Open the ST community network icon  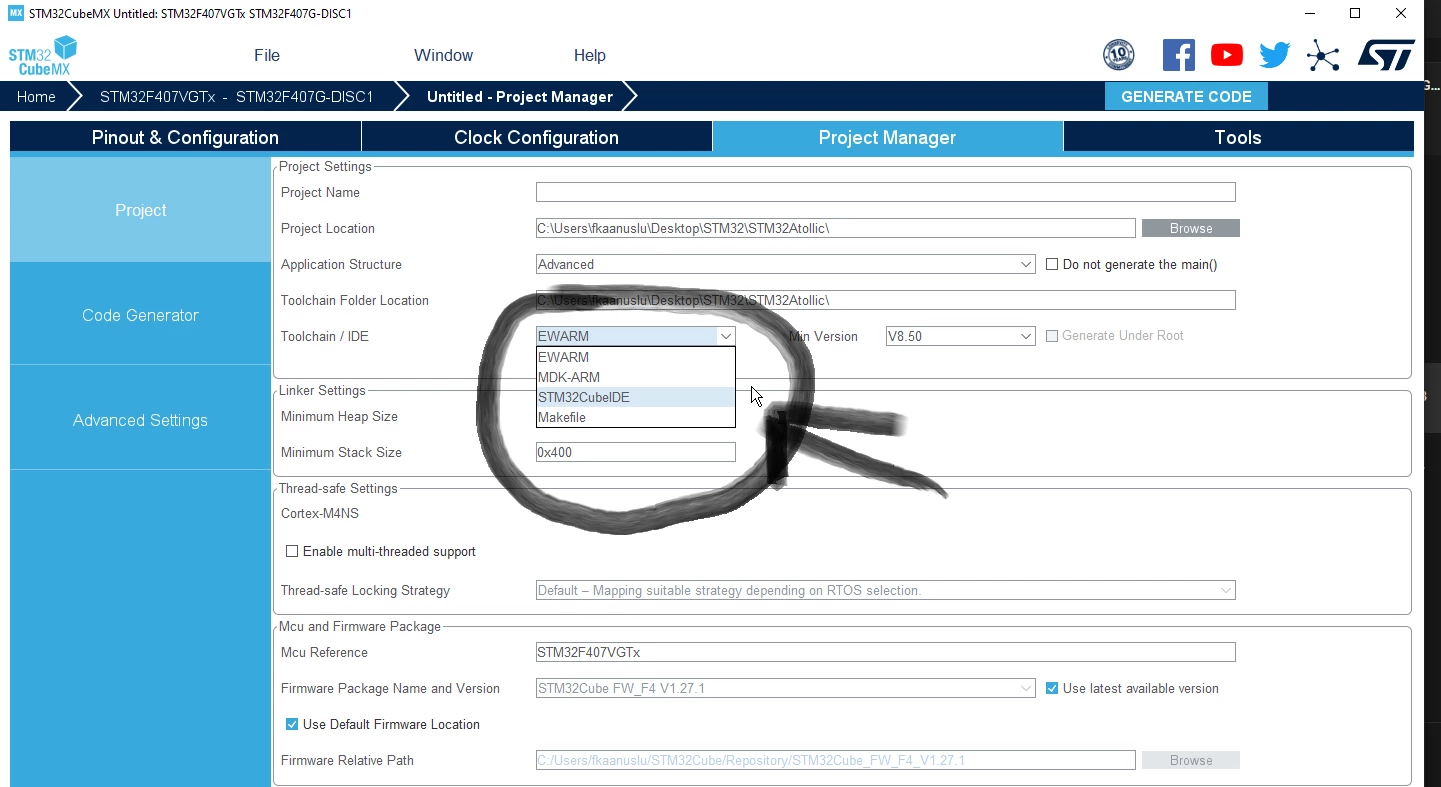click(1323, 55)
